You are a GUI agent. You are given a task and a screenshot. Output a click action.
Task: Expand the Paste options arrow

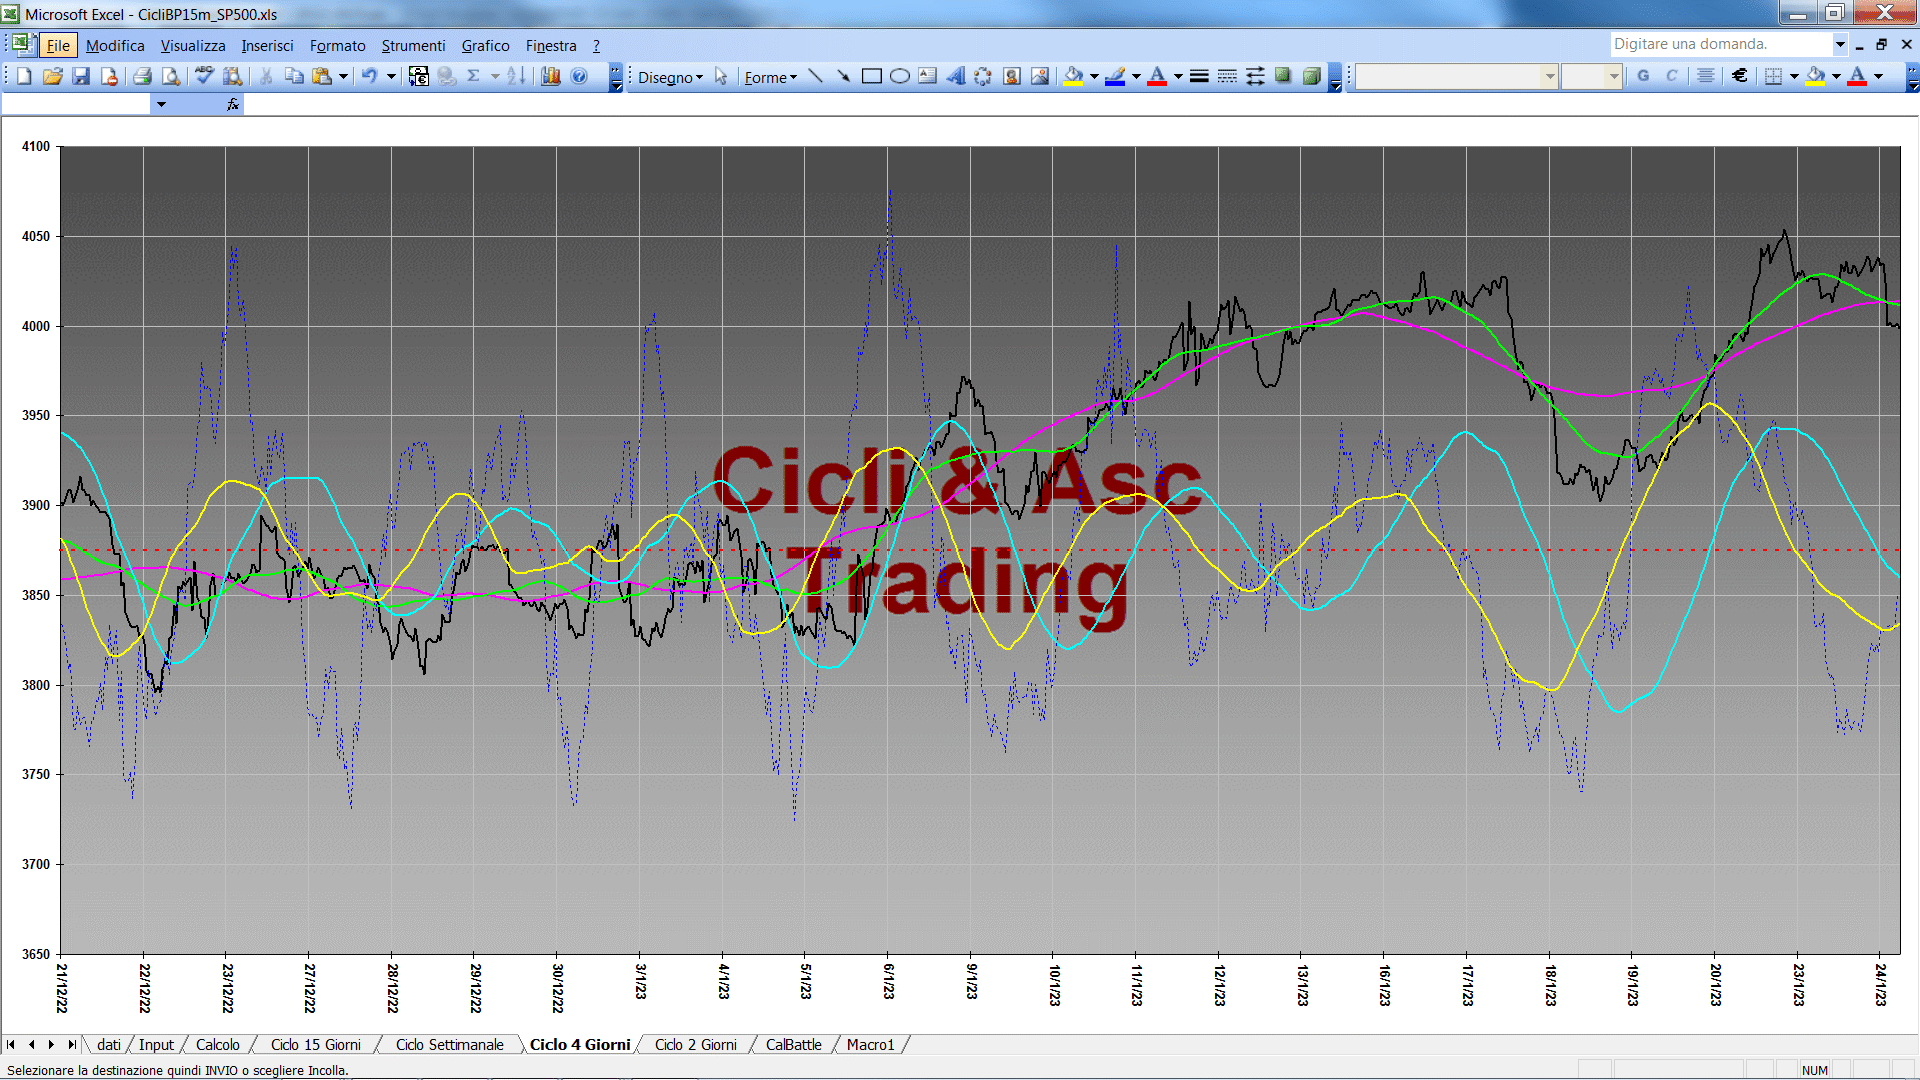pos(343,76)
